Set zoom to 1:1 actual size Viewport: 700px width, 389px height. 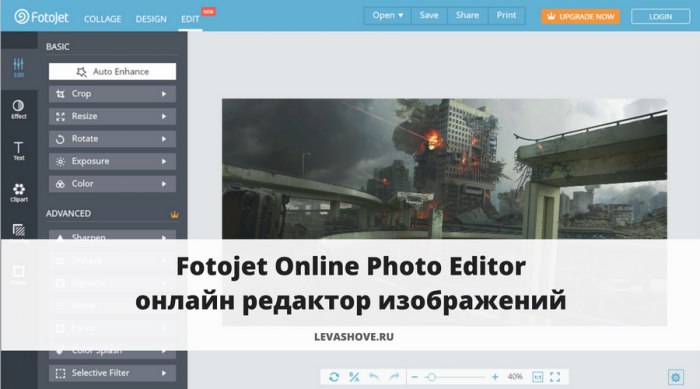[538, 377]
